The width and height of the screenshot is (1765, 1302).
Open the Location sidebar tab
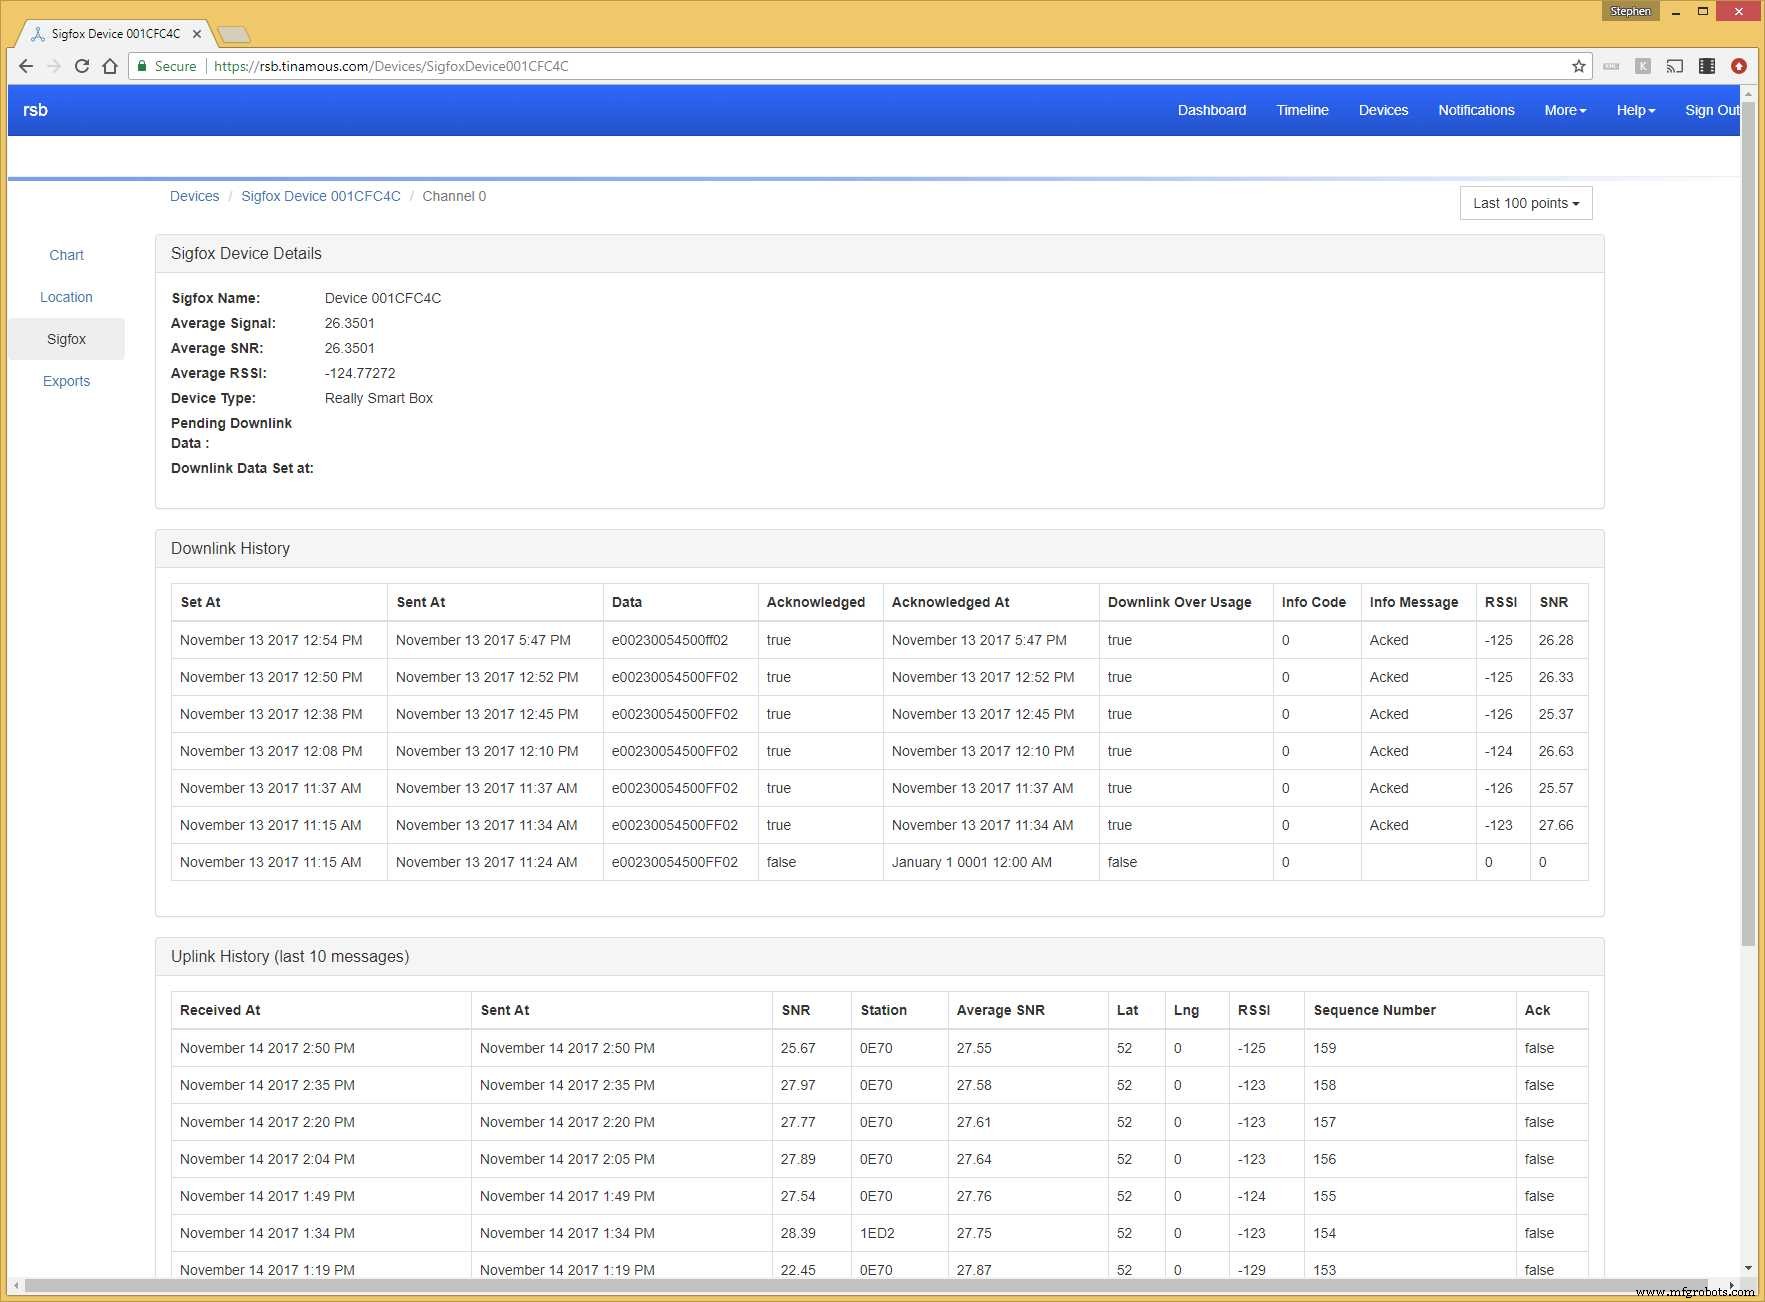tap(67, 297)
